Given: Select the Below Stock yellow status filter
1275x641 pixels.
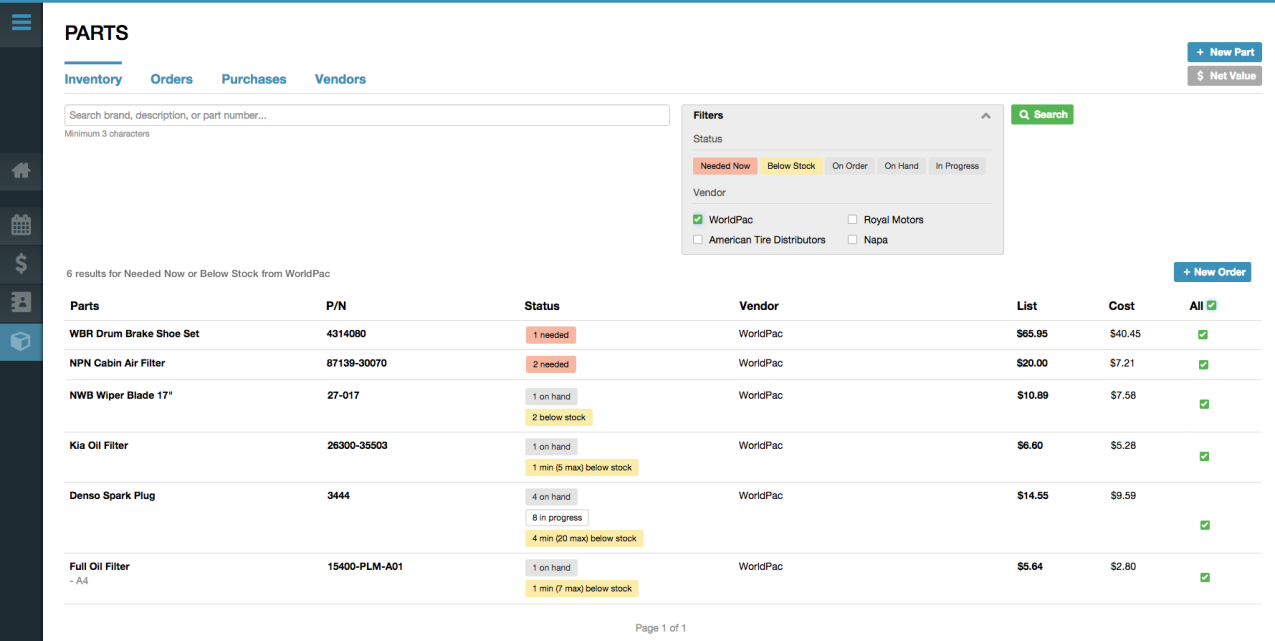Looking at the screenshot, I should (x=791, y=166).
